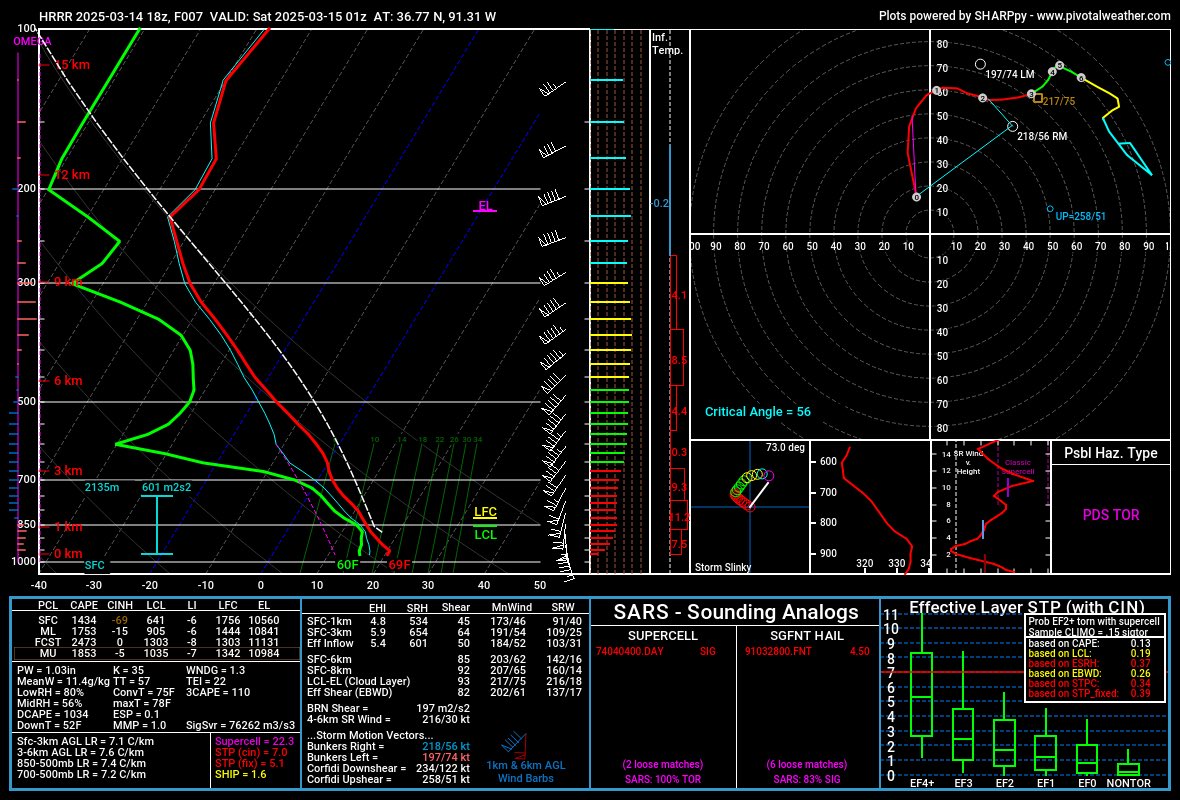This screenshot has width=1180, height=800.
Task: Click the 1 km marker on the hodograph
Action: [937, 91]
